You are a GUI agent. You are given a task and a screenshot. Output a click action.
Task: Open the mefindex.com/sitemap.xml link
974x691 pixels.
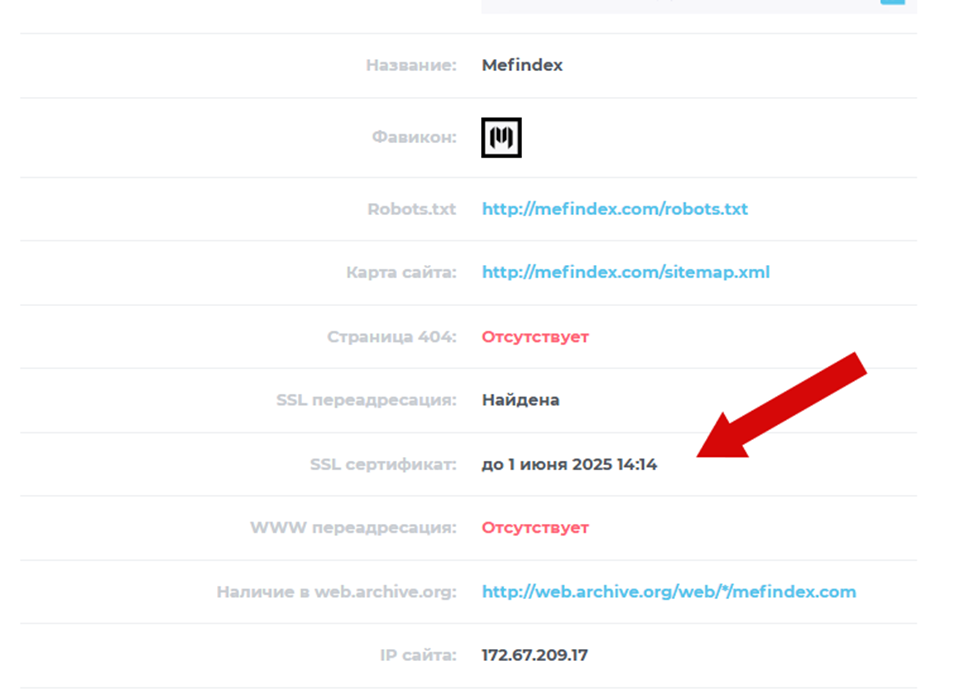[x=626, y=272]
